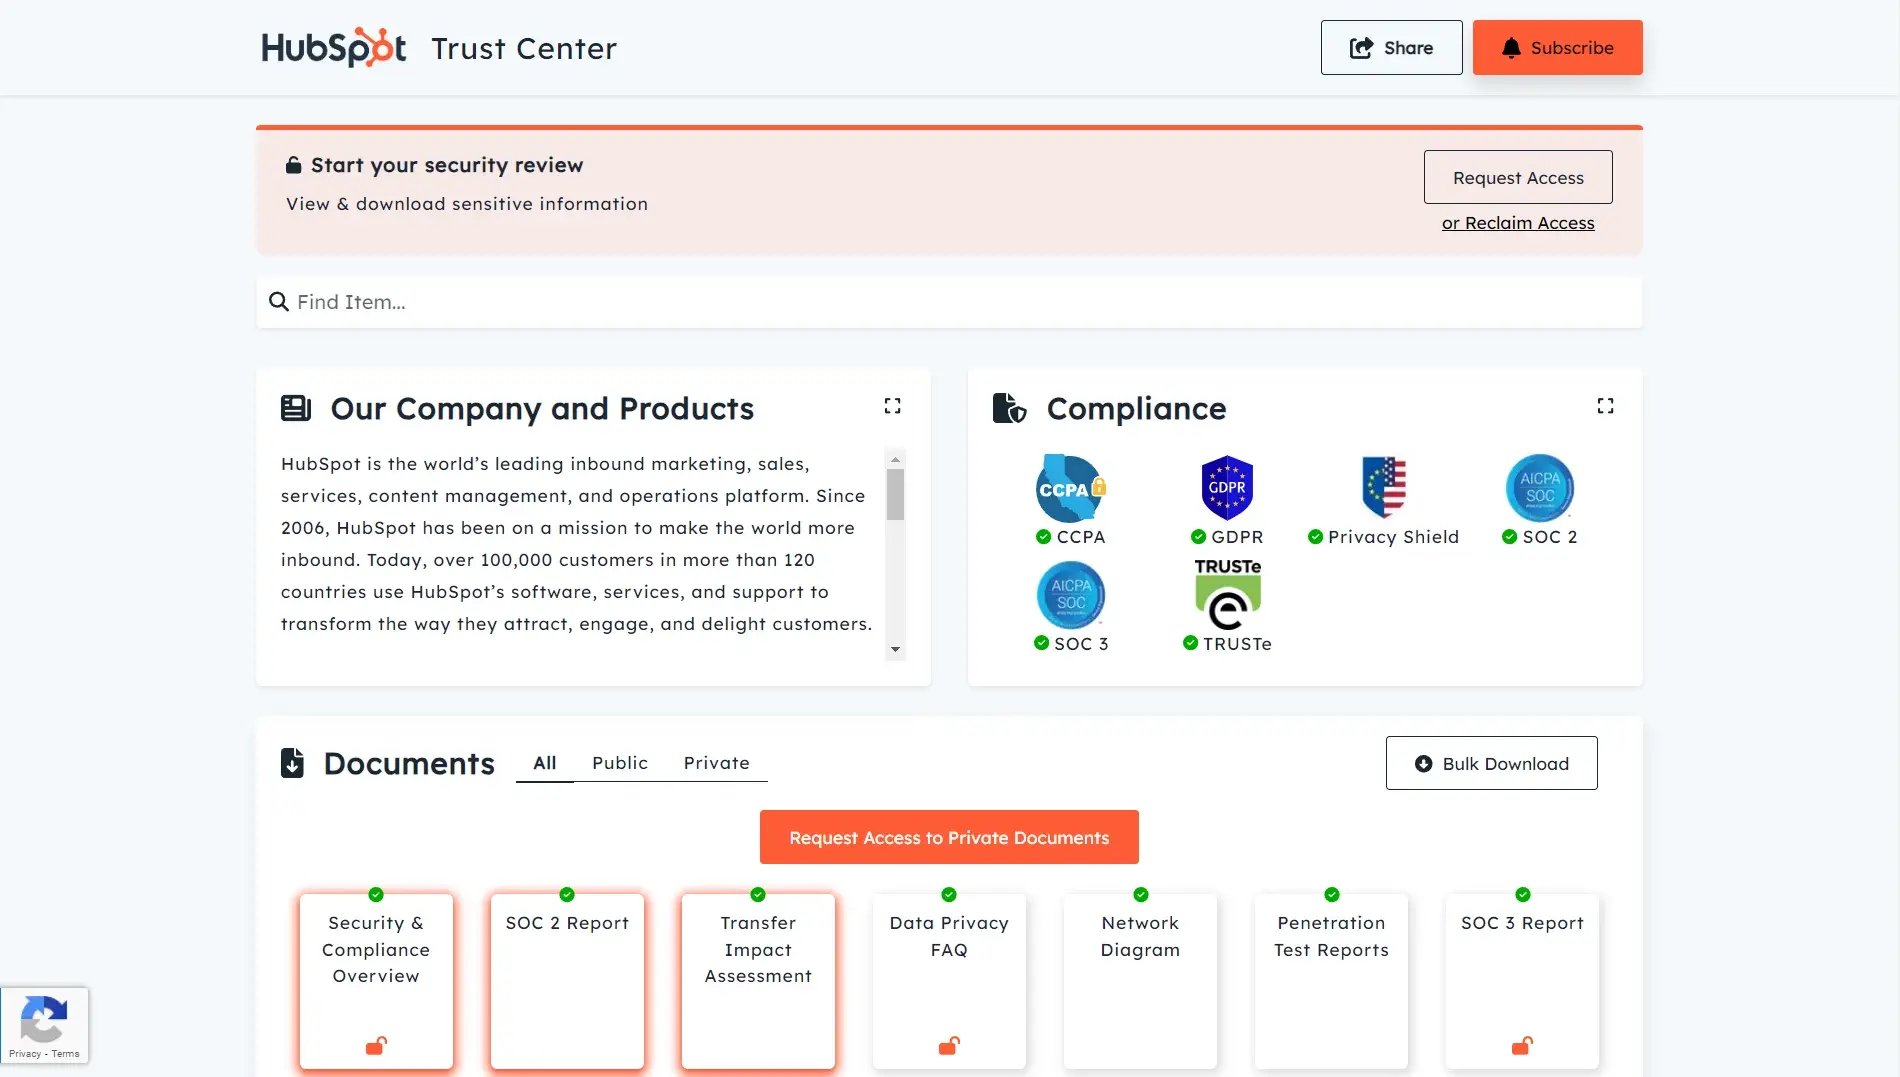Click unlock icon on Security & Compliance Overview
The width and height of the screenshot is (1900, 1077).
click(x=376, y=1046)
